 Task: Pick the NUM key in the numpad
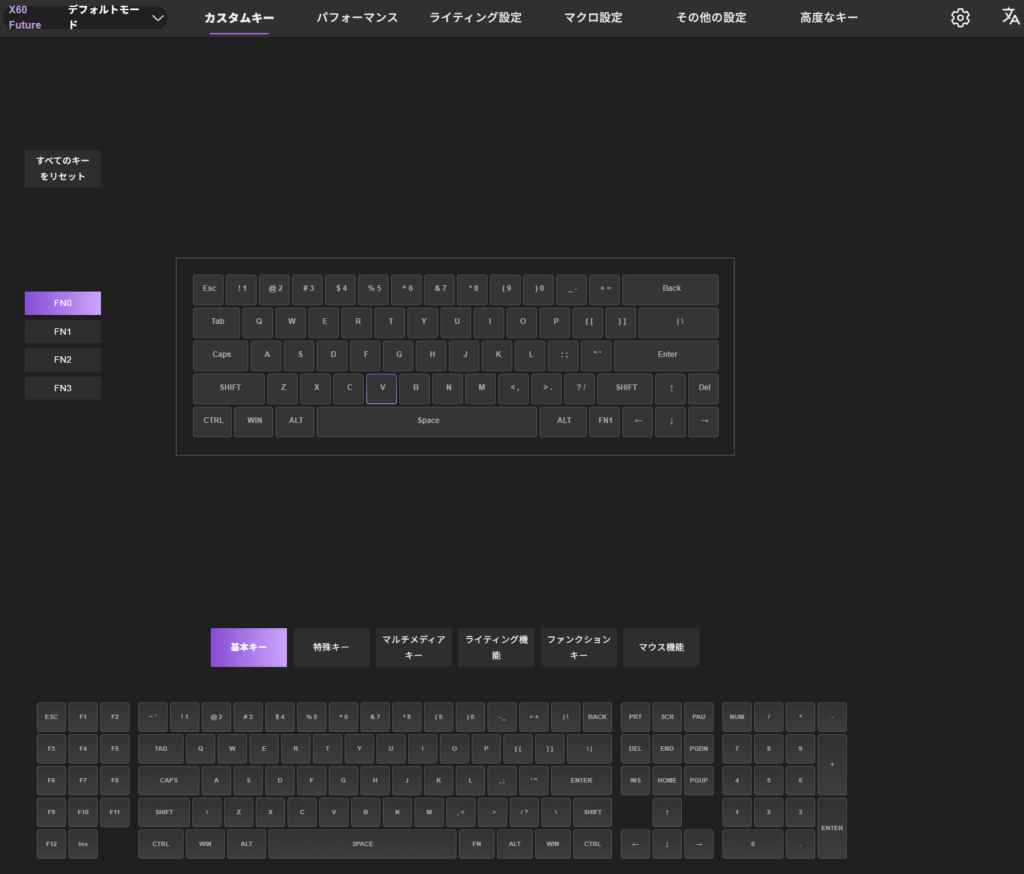[x=737, y=717]
